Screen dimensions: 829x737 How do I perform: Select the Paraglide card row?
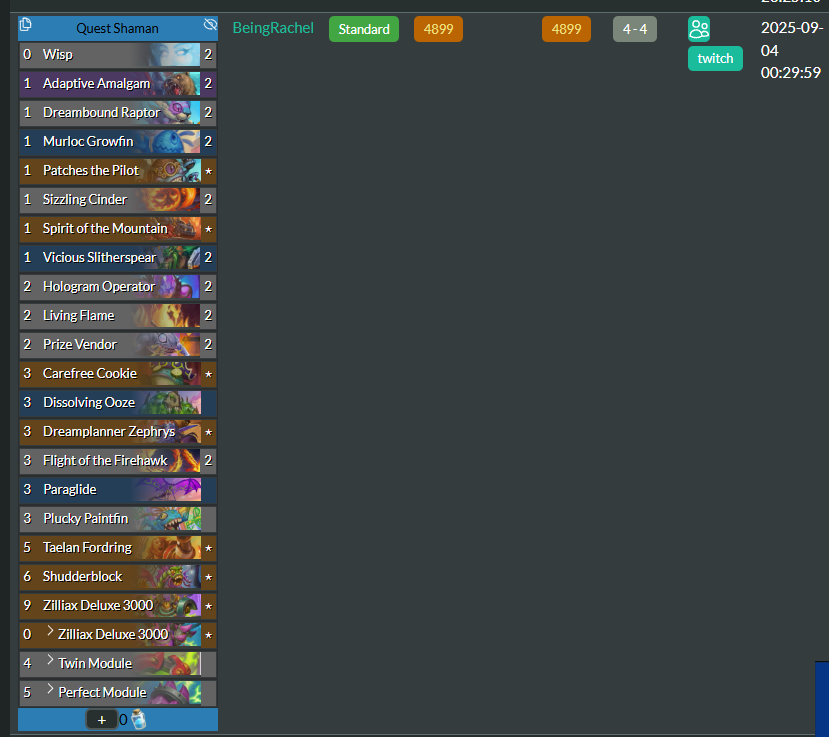tap(118, 490)
